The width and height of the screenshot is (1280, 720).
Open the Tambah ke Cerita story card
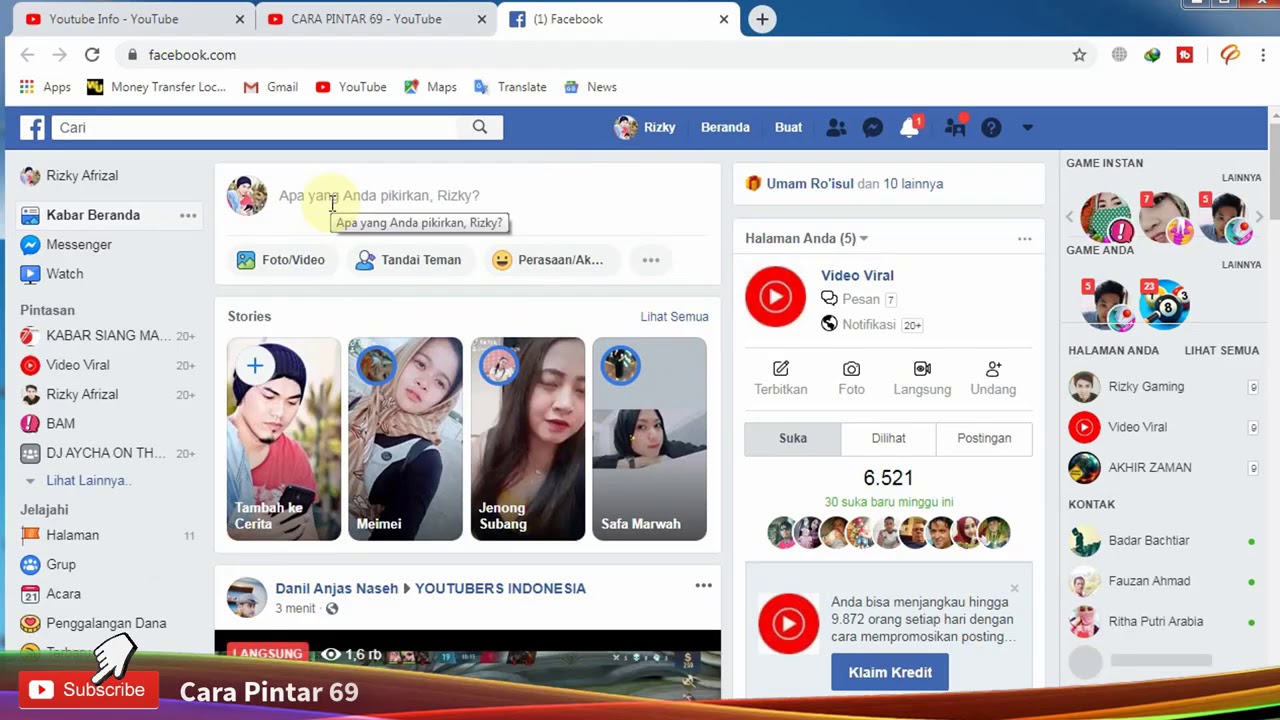(x=284, y=439)
